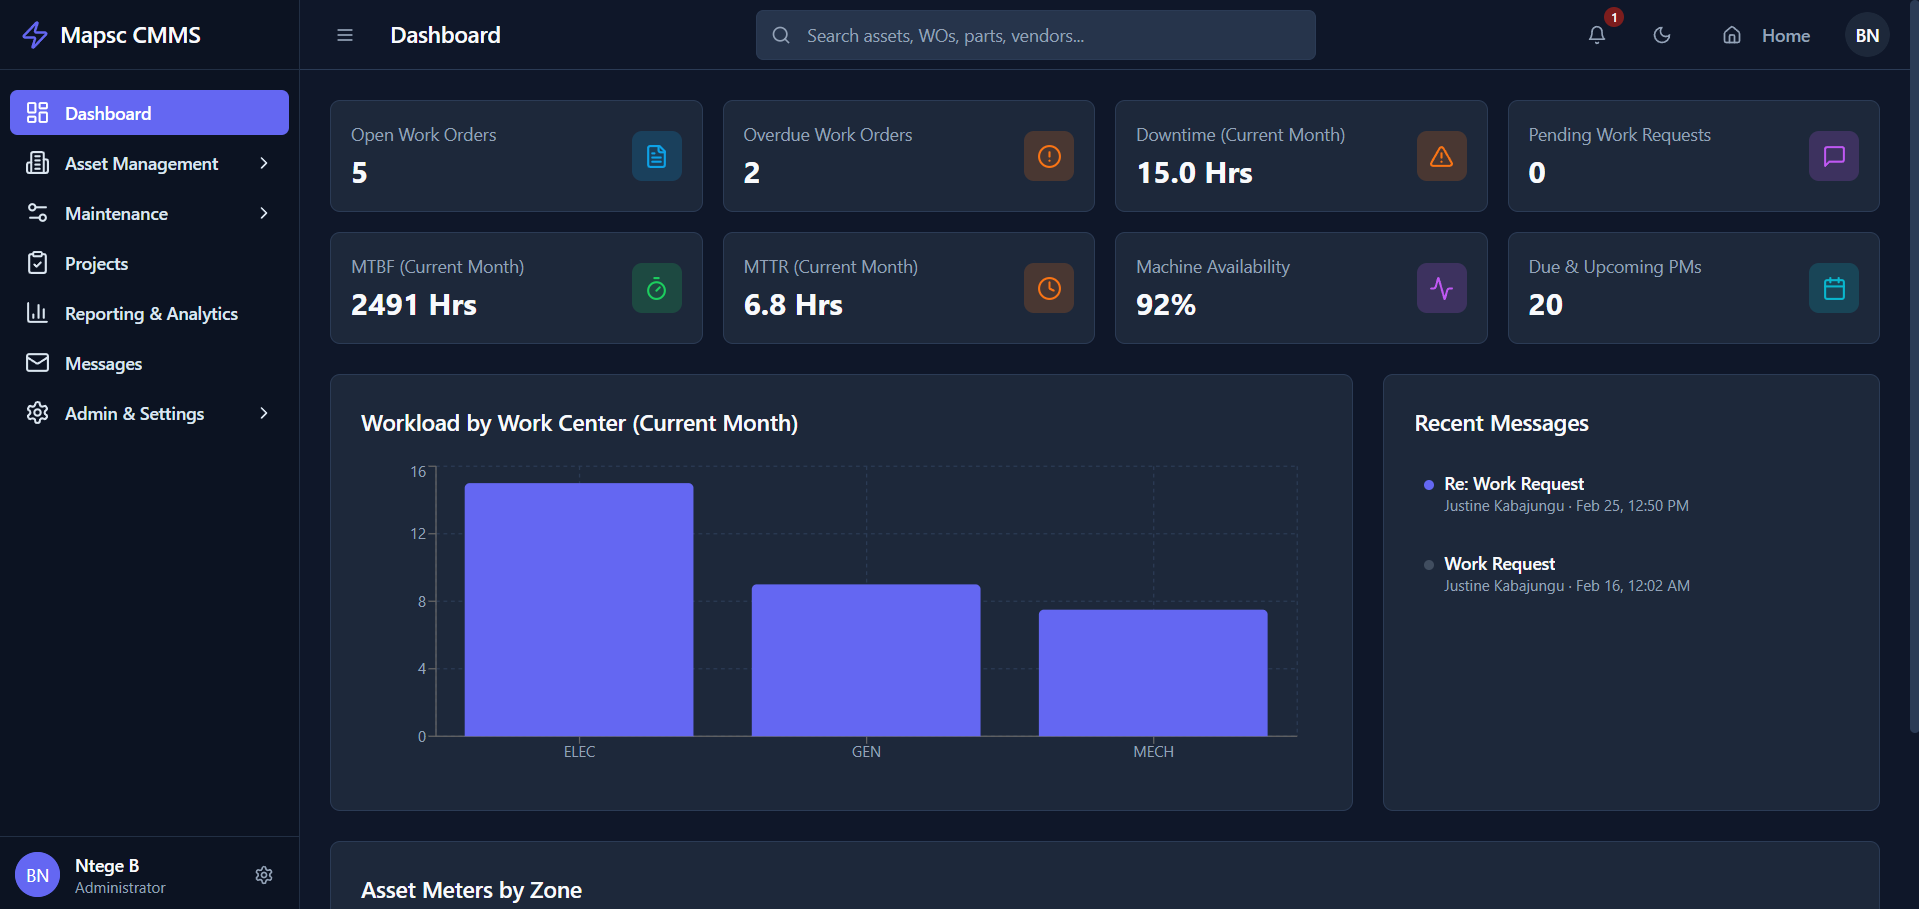The width and height of the screenshot is (1919, 909).
Task: Click the Open Work Orders value 5
Action: tap(359, 173)
